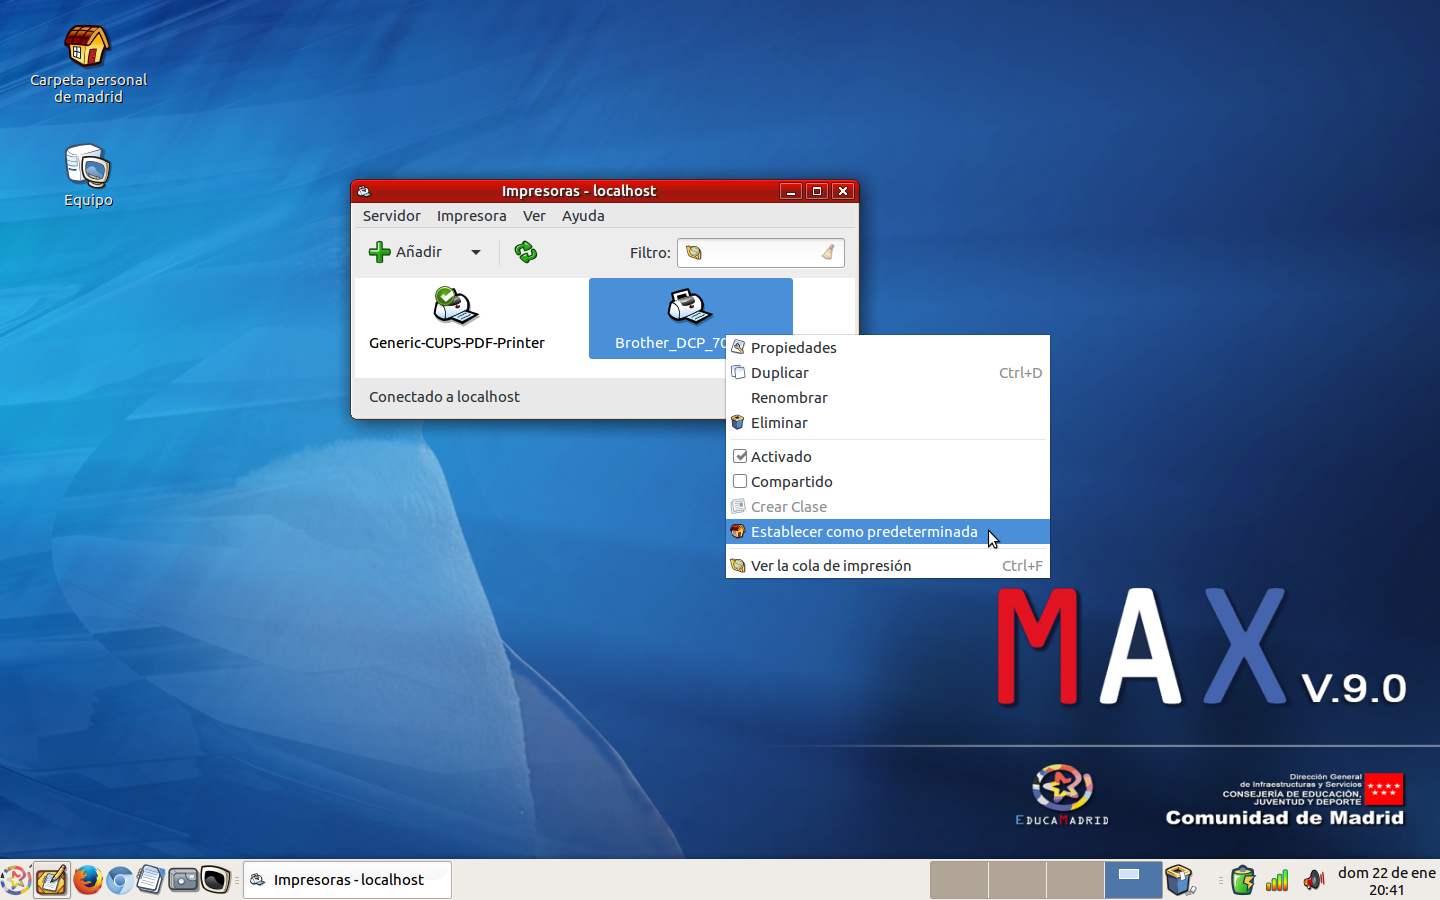
Task: Launch the text editor from taskbar
Action: (51, 880)
